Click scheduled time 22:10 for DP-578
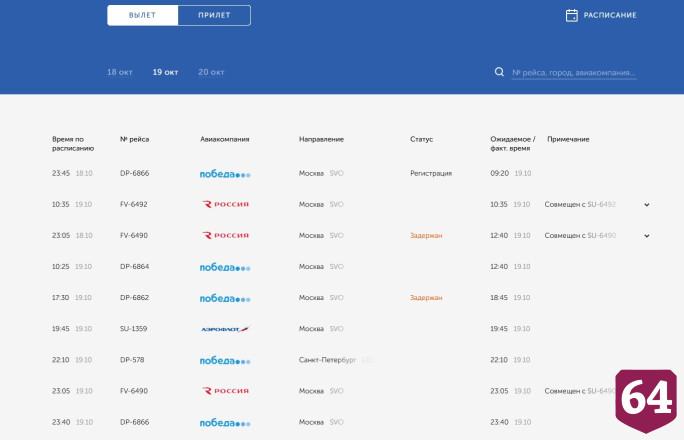 coord(61,360)
